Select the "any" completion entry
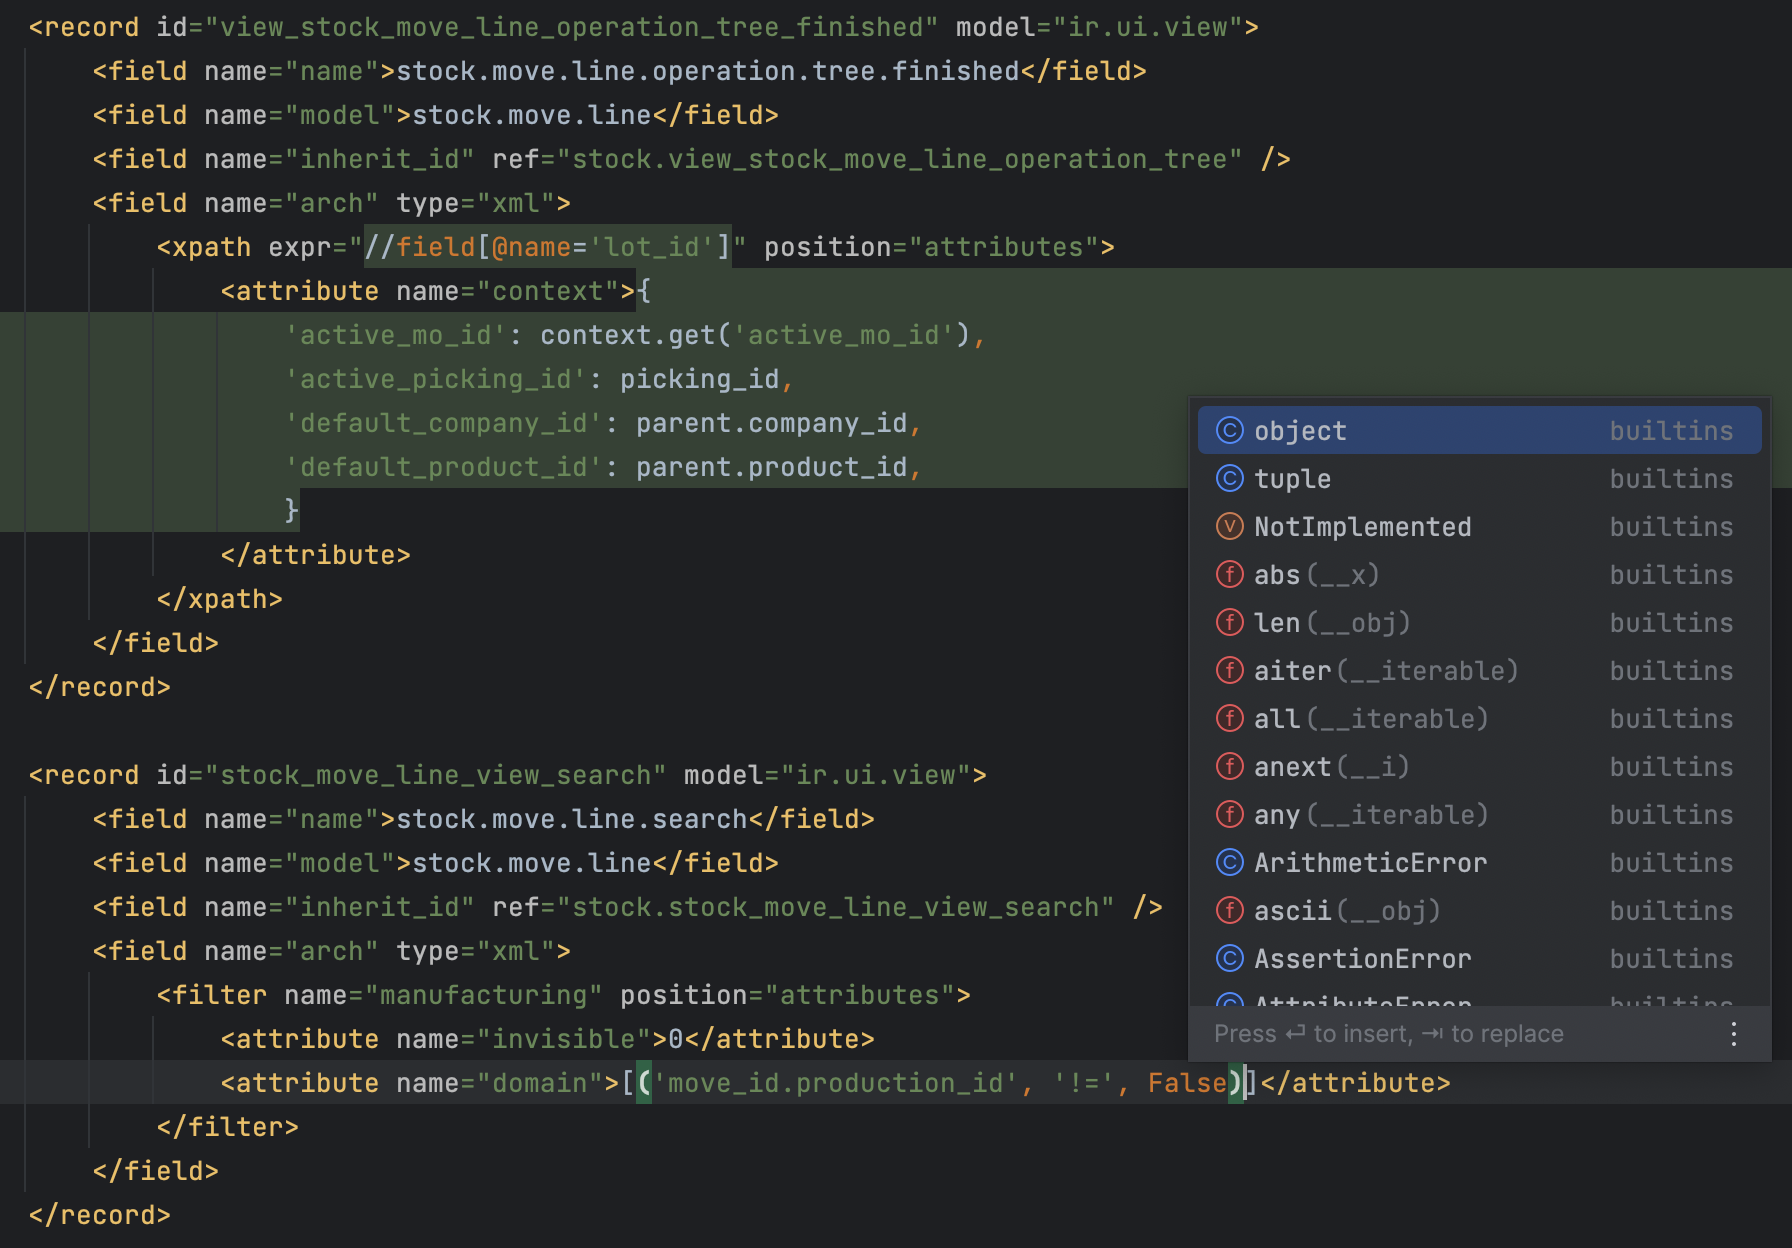Viewport: 1792px width, 1248px height. 1277,814
